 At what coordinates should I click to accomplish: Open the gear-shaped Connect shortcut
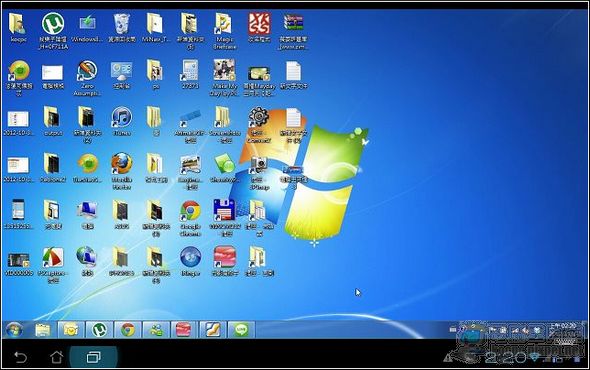tap(259, 117)
